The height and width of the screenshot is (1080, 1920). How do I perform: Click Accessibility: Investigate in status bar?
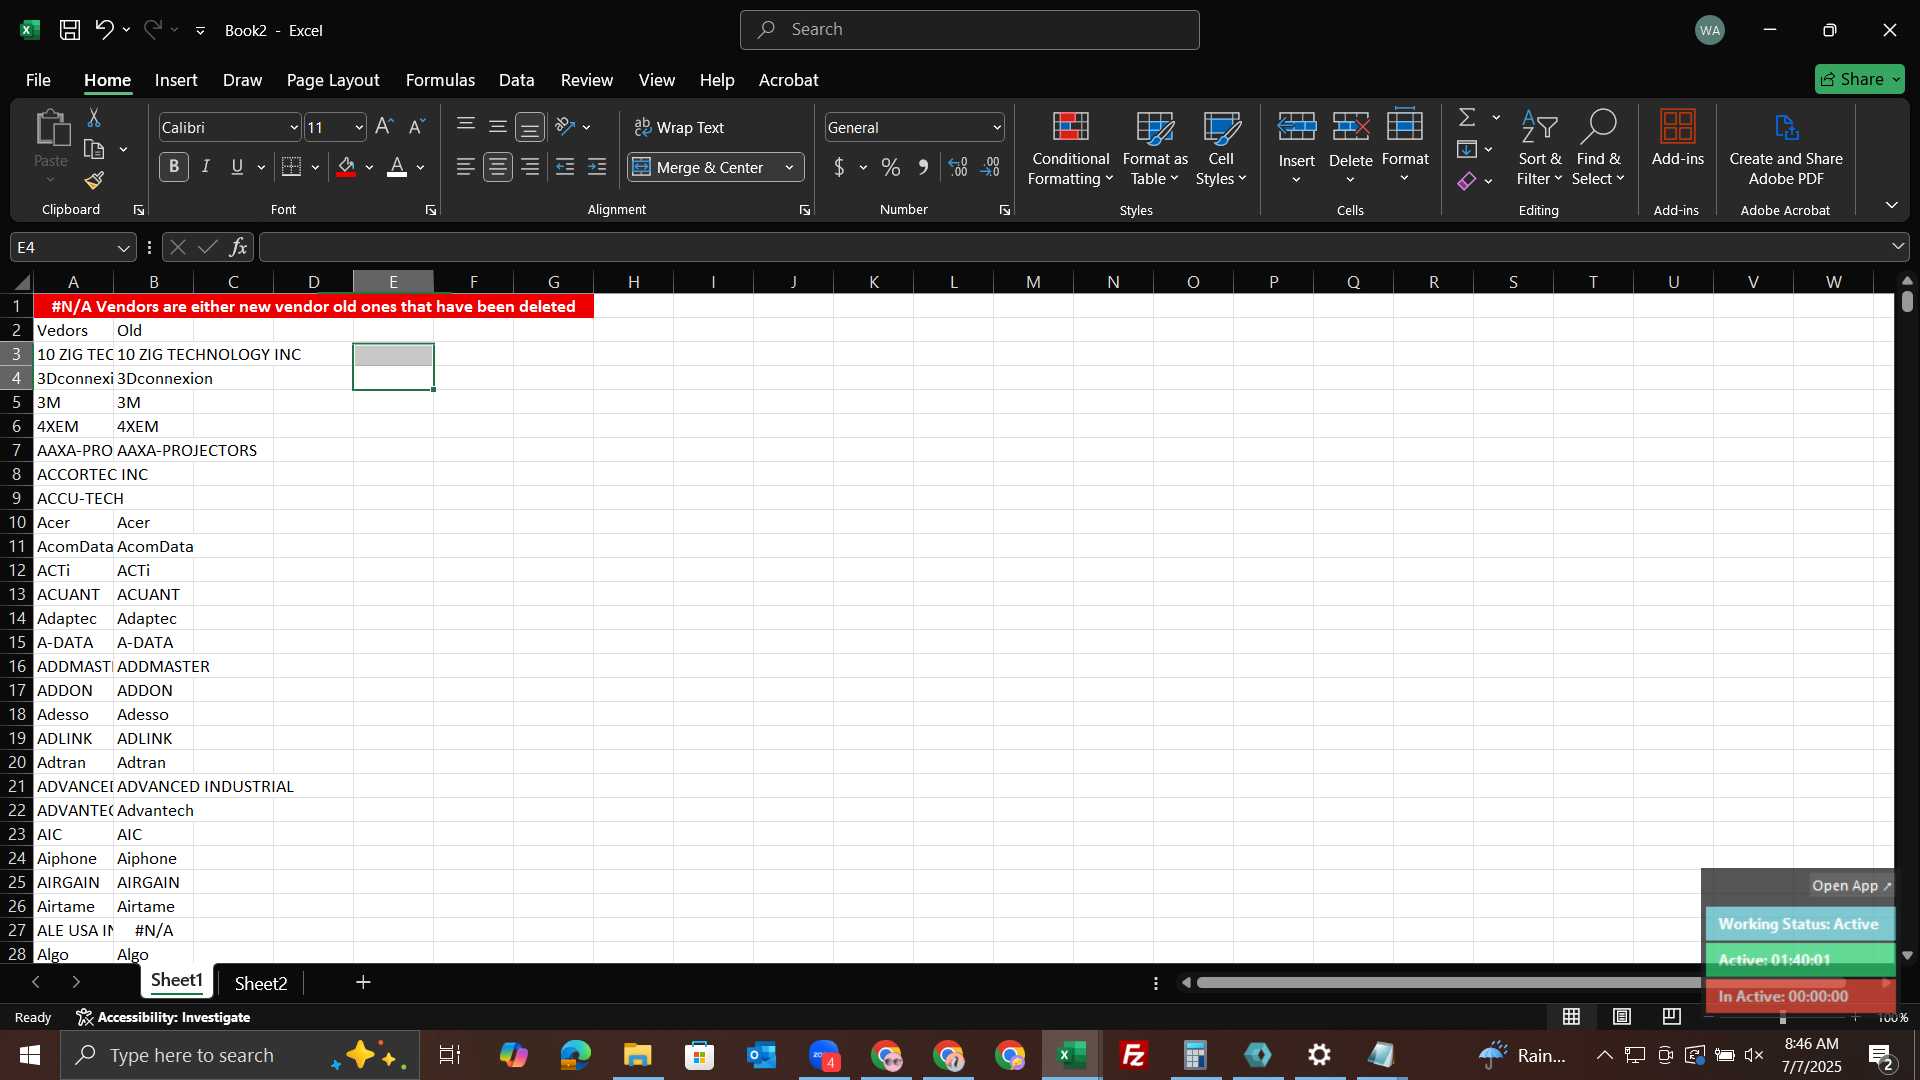tap(163, 1017)
